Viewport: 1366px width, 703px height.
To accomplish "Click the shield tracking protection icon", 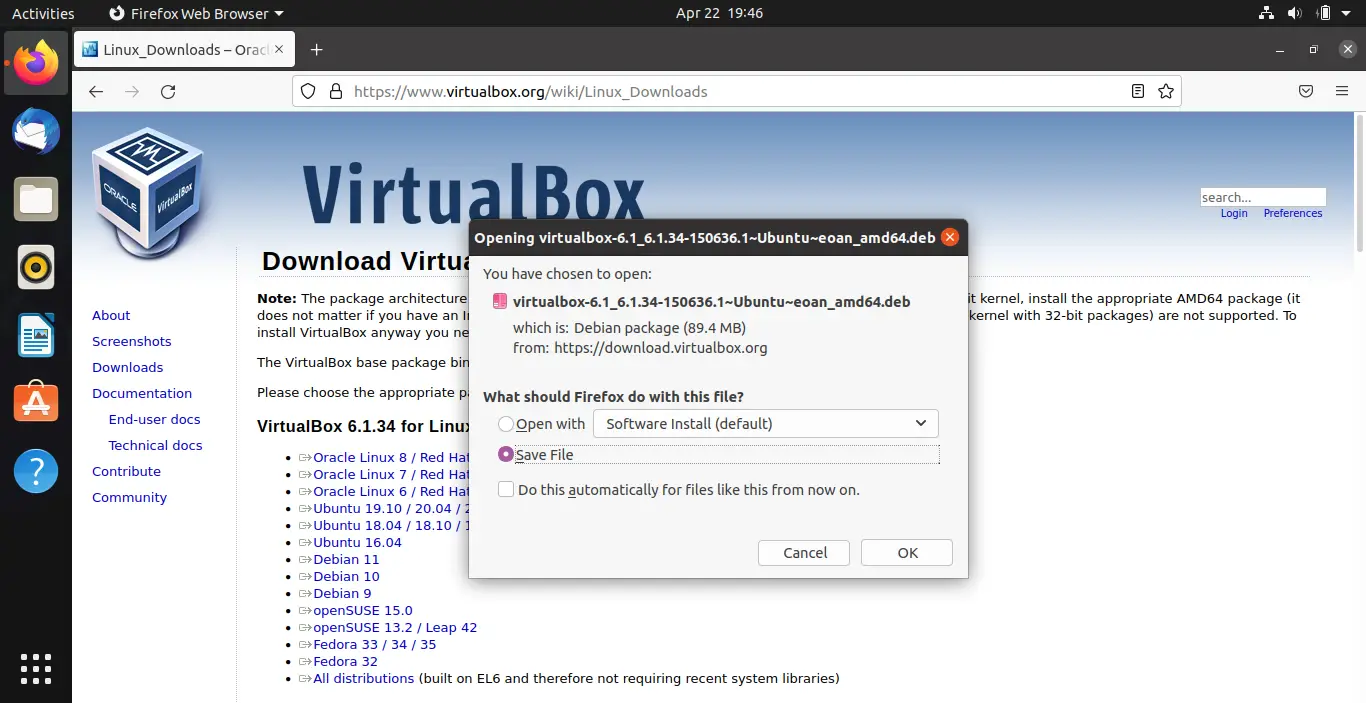I will [308, 91].
